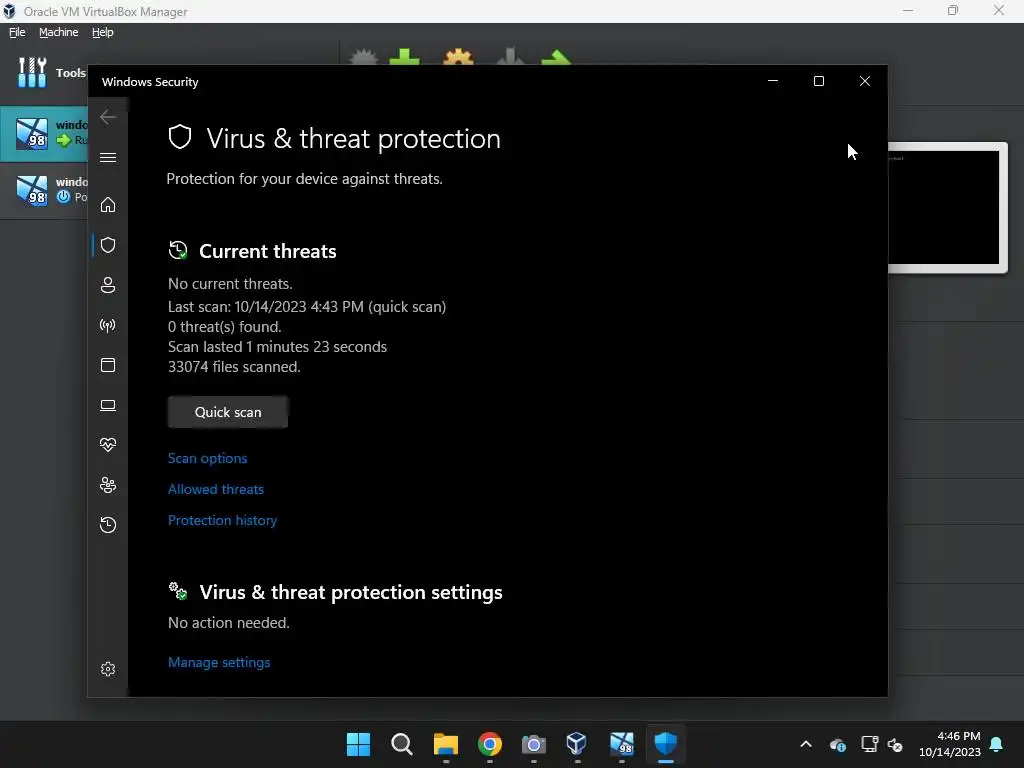Viewport: 1024px width, 768px height.
Task: Click the Quick scan button
Action: click(228, 412)
